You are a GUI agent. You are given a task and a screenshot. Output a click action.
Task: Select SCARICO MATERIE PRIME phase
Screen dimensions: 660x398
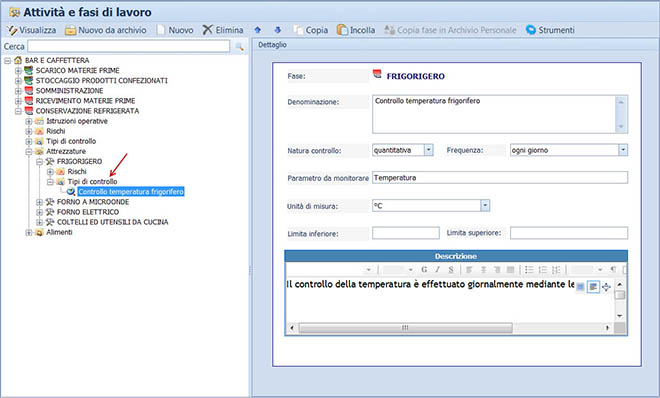pos(77,71)
